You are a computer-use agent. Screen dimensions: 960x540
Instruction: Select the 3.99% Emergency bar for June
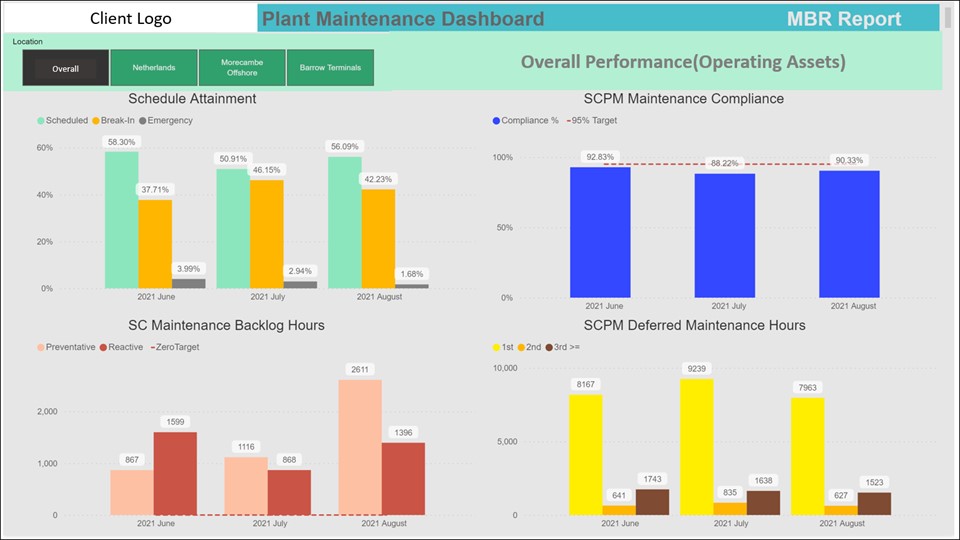click(189, 283)
